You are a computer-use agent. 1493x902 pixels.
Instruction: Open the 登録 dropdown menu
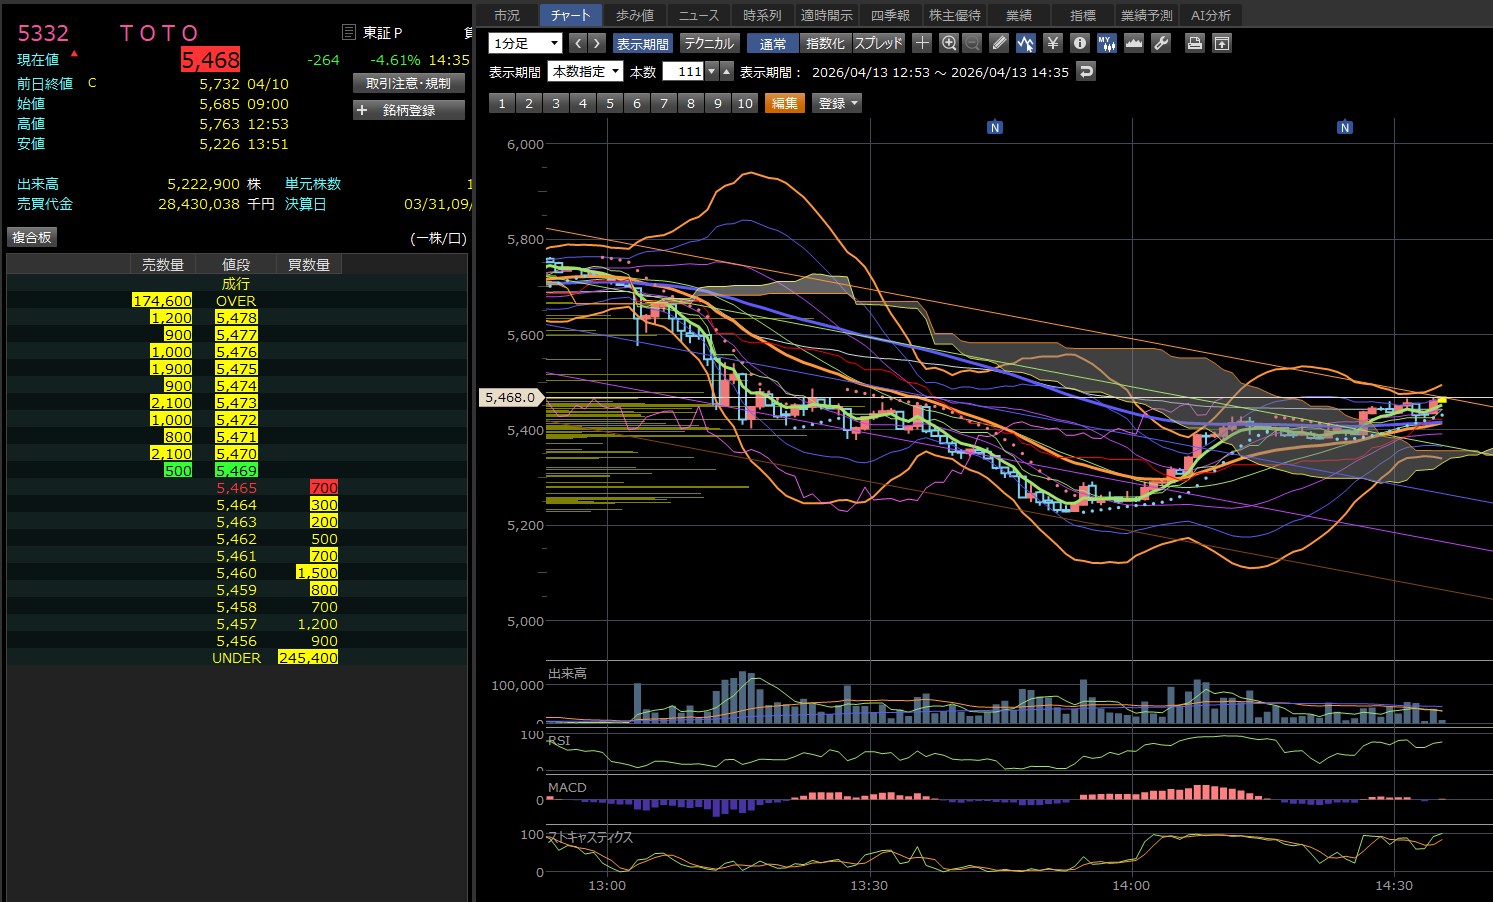(x=838, y=103)
